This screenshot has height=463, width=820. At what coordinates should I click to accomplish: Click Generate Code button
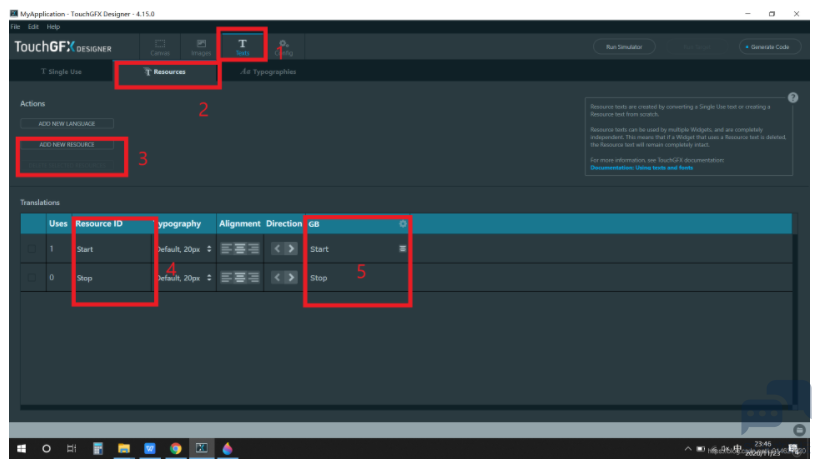[x=770, y=47]
